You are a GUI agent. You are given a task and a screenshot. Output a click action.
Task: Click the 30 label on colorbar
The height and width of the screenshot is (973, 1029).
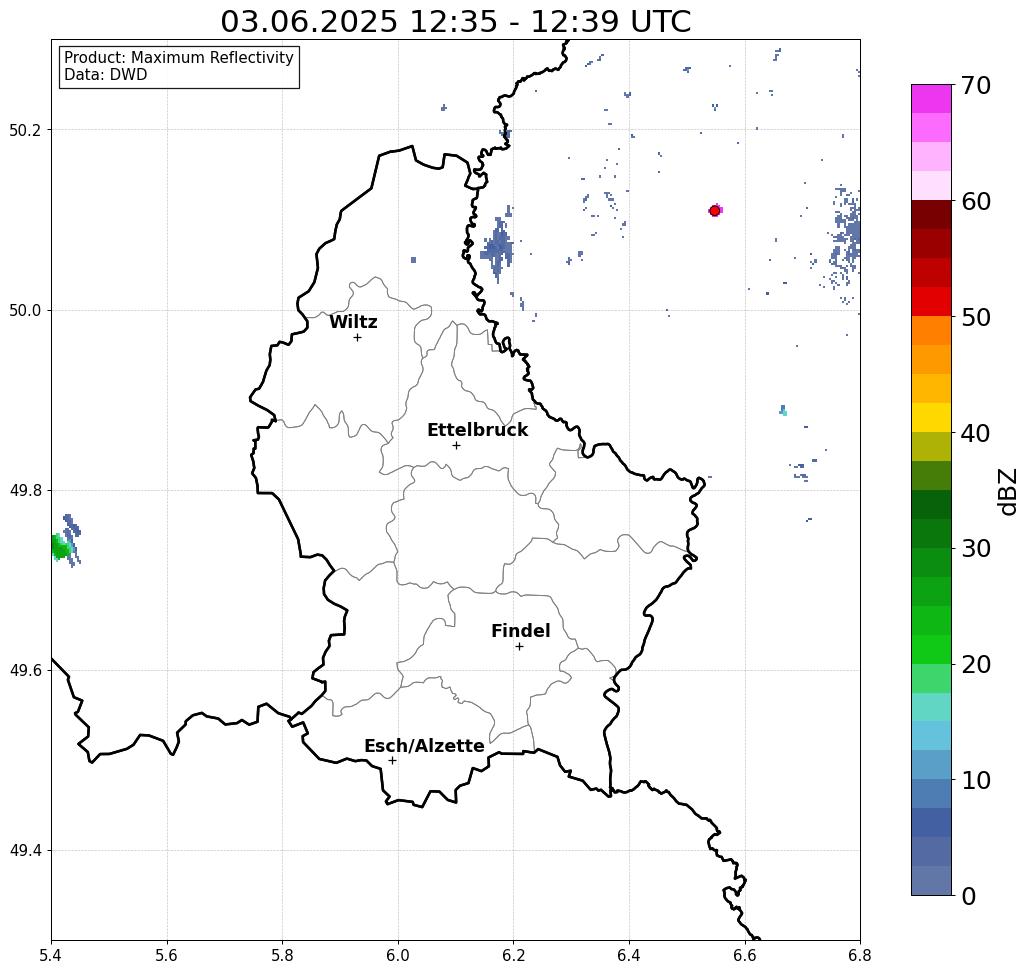click(976, 549)
